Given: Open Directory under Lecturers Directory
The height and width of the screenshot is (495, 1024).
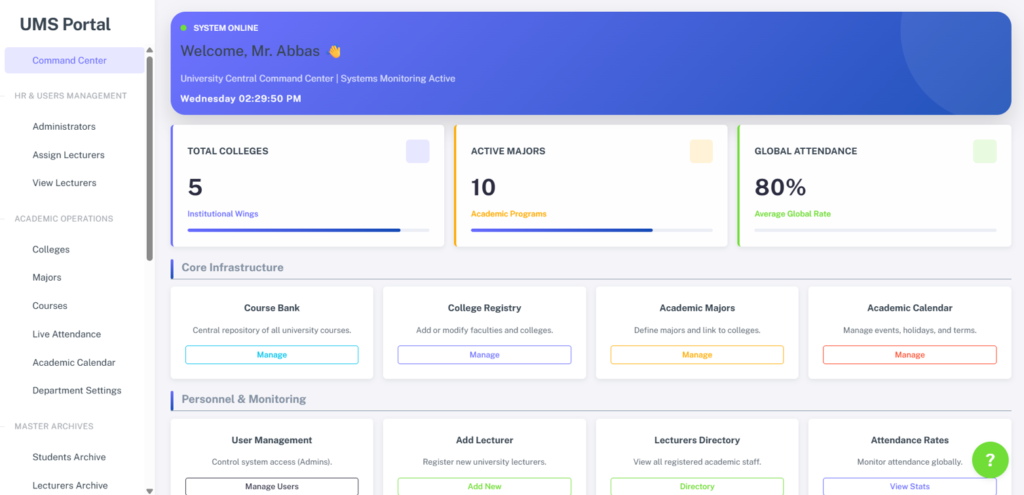Looking at the screenshot, I should 697,487.
